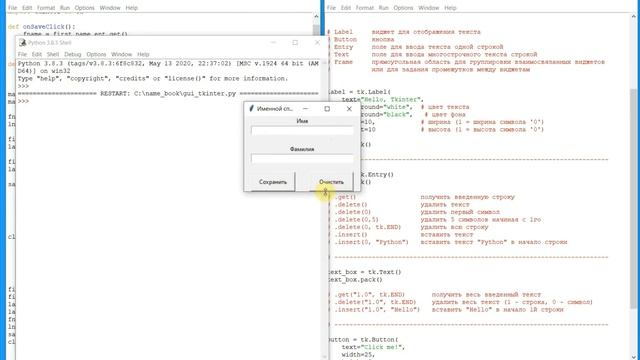Click the 'text="Hello, Tkinter"' code line
The height and width of the screenshot is (360, 640).
(x=383, y=99)
